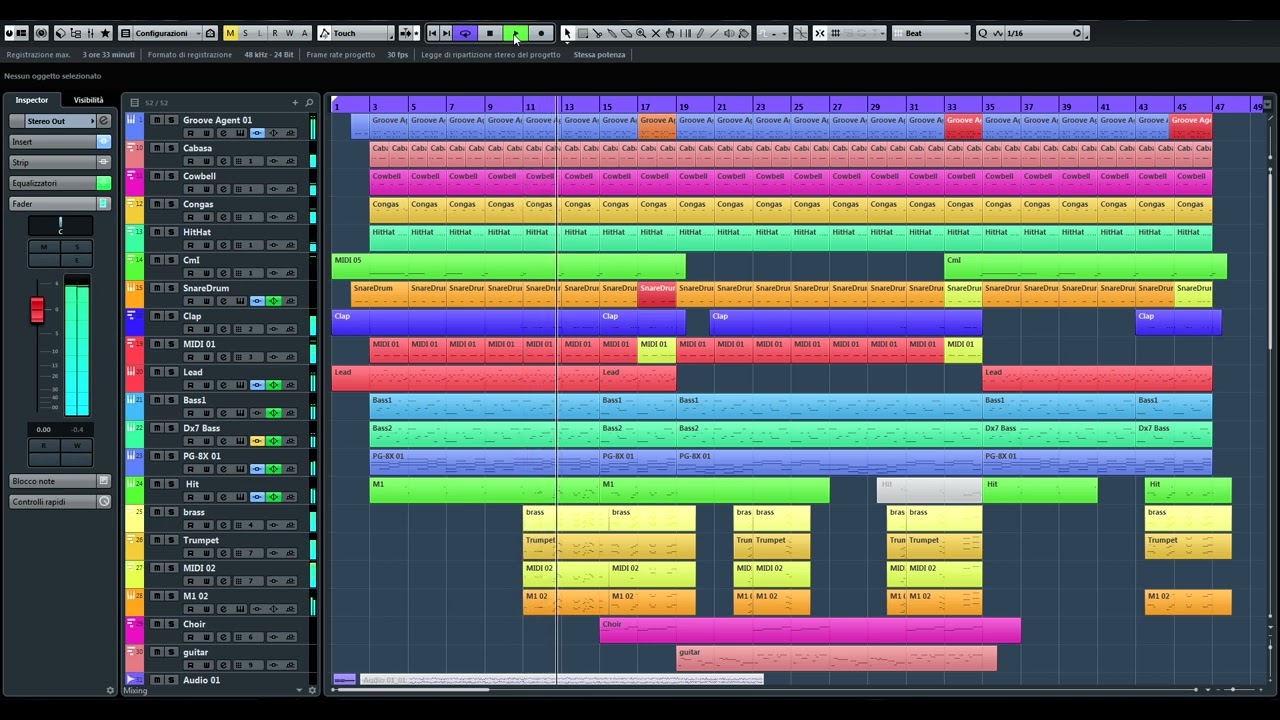This screenshot has height=720, width=1280.
Task: Select the Choir part in arrangement
Action: tap(810, 630)
